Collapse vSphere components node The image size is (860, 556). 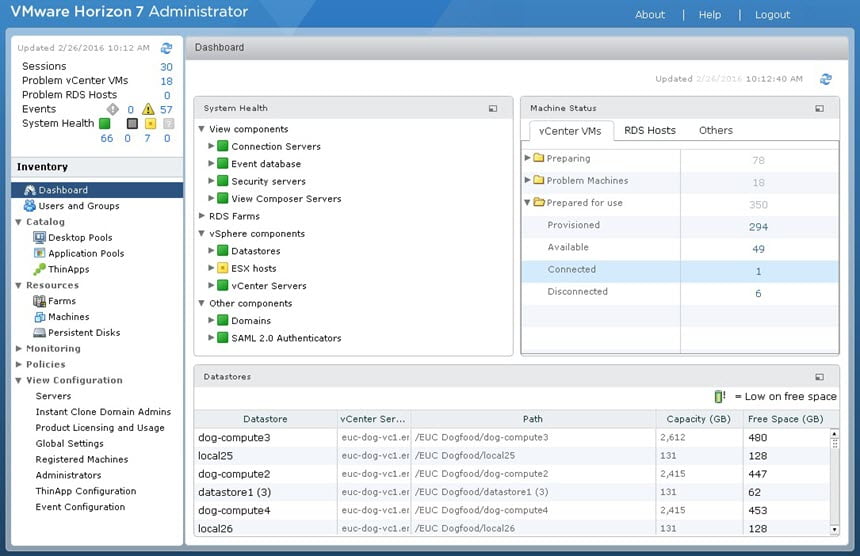click(x=201, y=234)
